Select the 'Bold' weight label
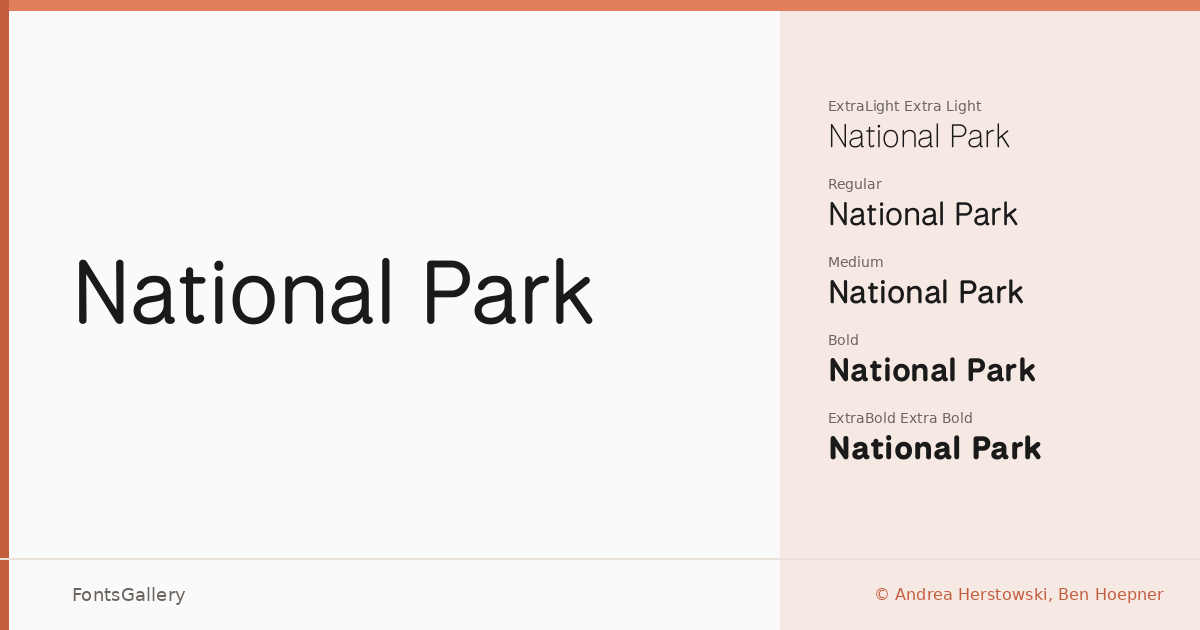The width and height of the screenshot is (1200, 630). [x=843, y=340]
